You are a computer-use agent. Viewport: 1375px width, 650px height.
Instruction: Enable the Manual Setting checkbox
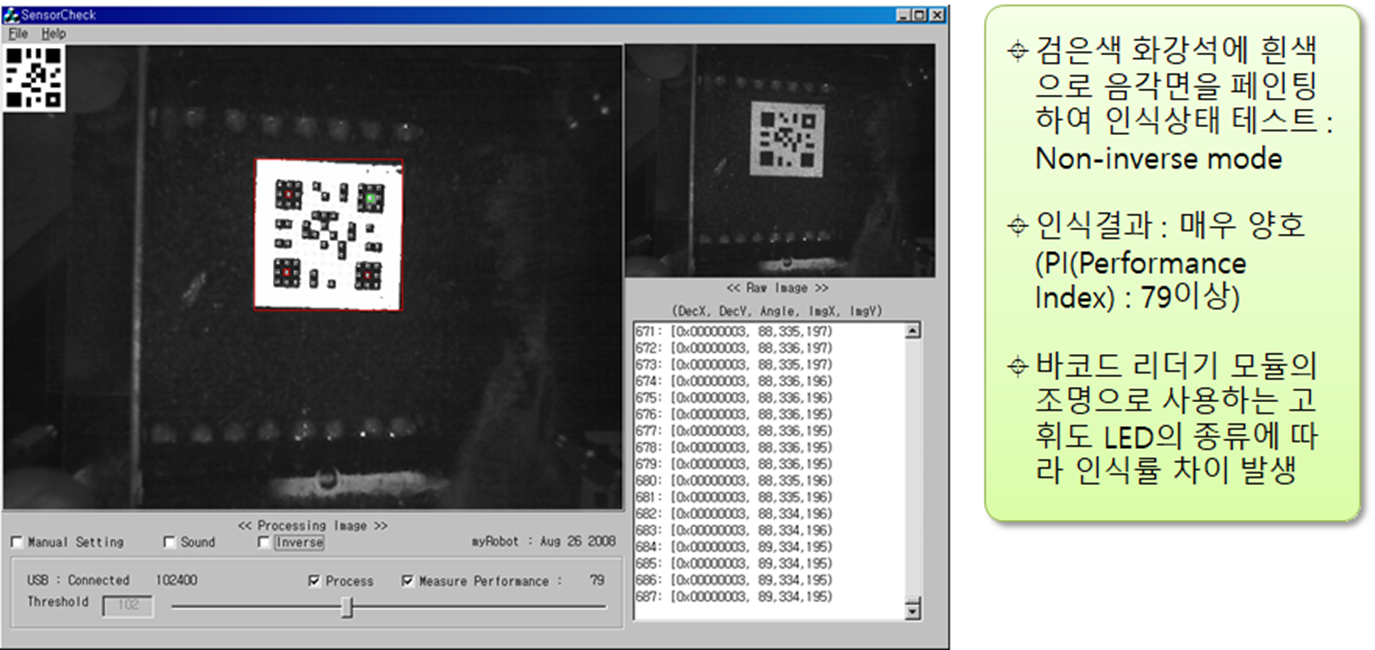pyautogui.click(x=17, y=542)
